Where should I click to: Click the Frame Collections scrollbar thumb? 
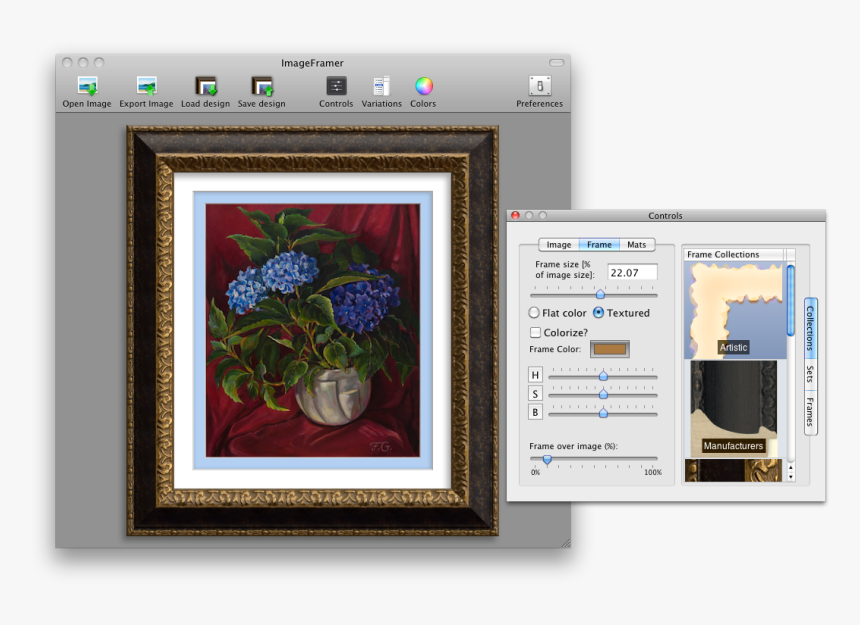coord(791,300)
